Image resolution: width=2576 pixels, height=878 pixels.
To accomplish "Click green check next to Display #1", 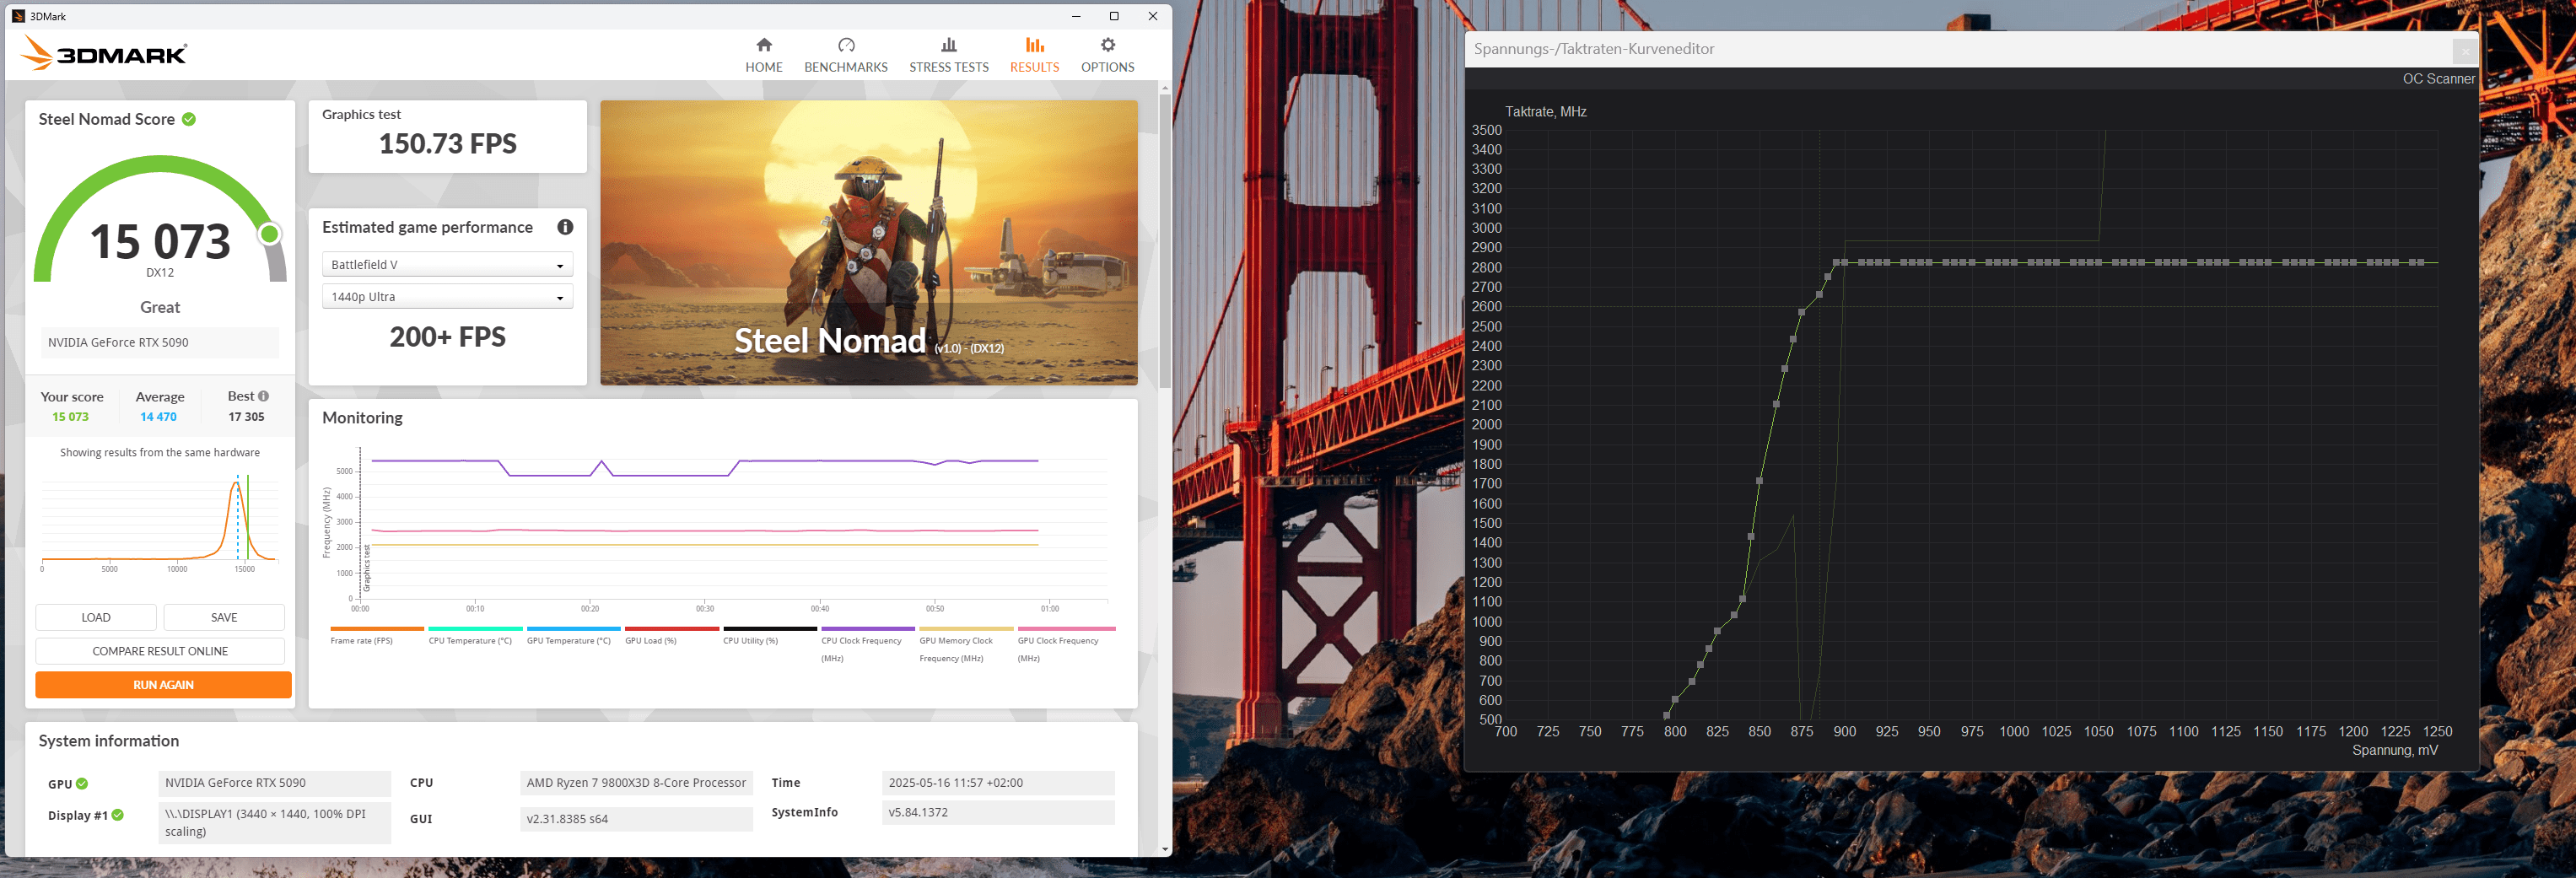I will pyautogui.click(x=118, y=815).
